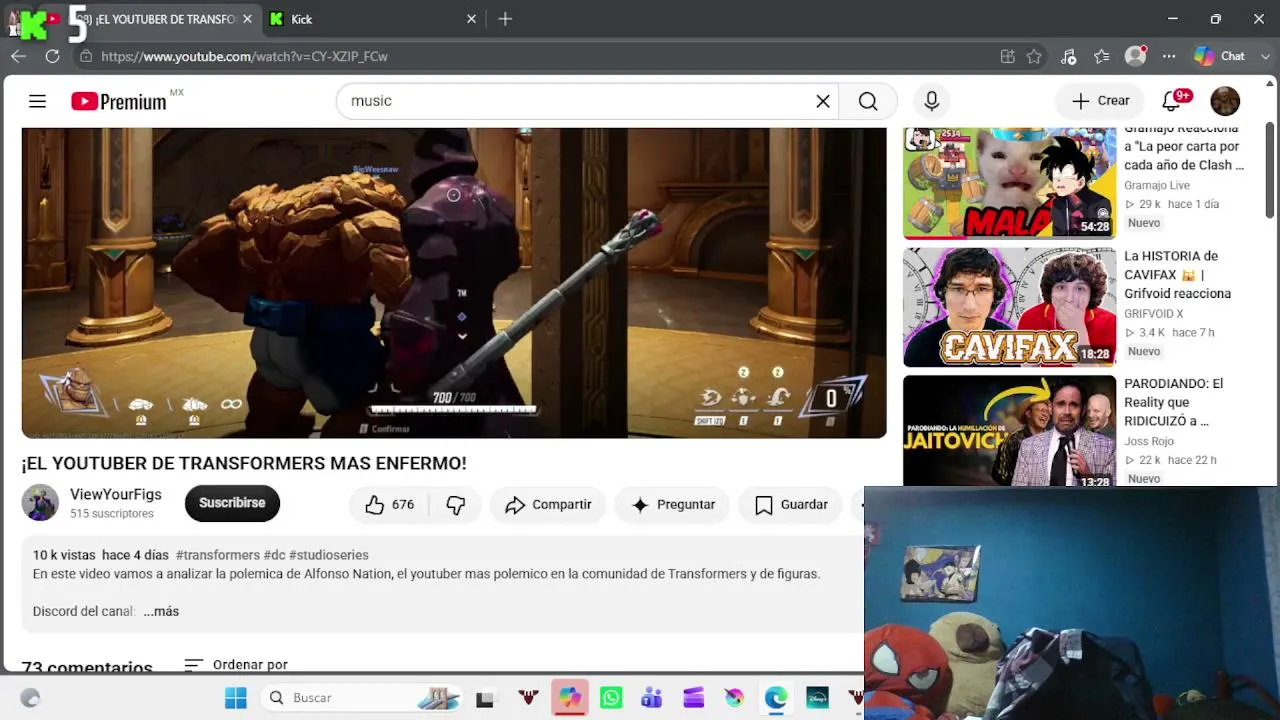Open the browser media control music icon
Viewport: 1280px width, 720px height.
pyautogui.click(x=1068, y=57)
